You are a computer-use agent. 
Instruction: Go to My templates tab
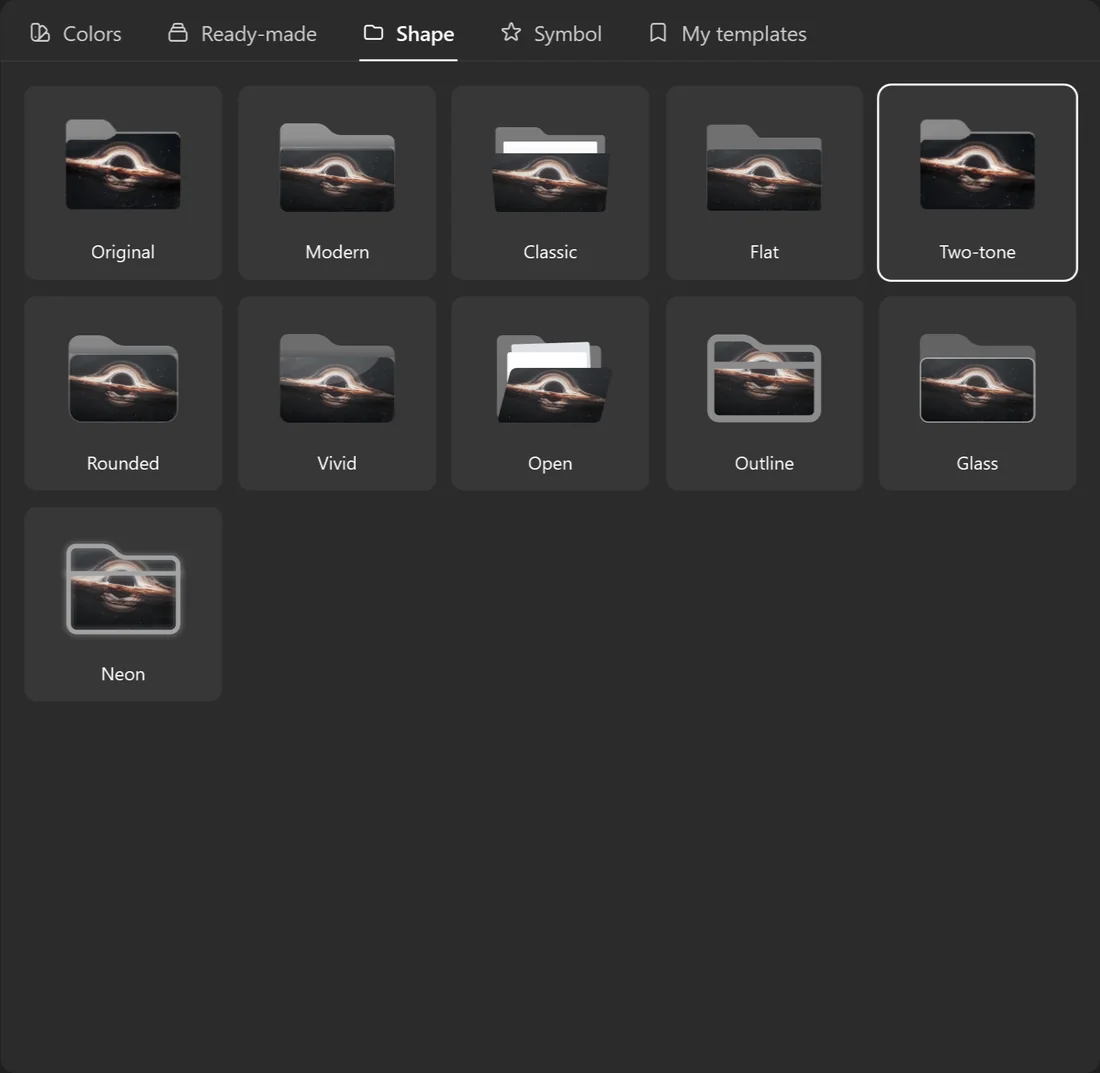point(727,34)
